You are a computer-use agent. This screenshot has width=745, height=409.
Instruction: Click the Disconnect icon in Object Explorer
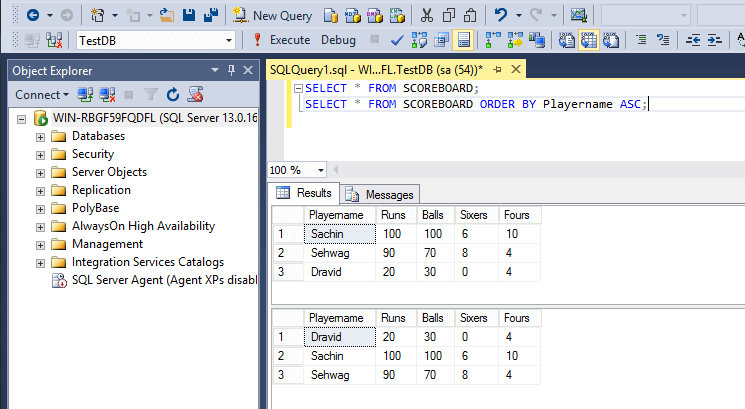(x=107, y=95)
